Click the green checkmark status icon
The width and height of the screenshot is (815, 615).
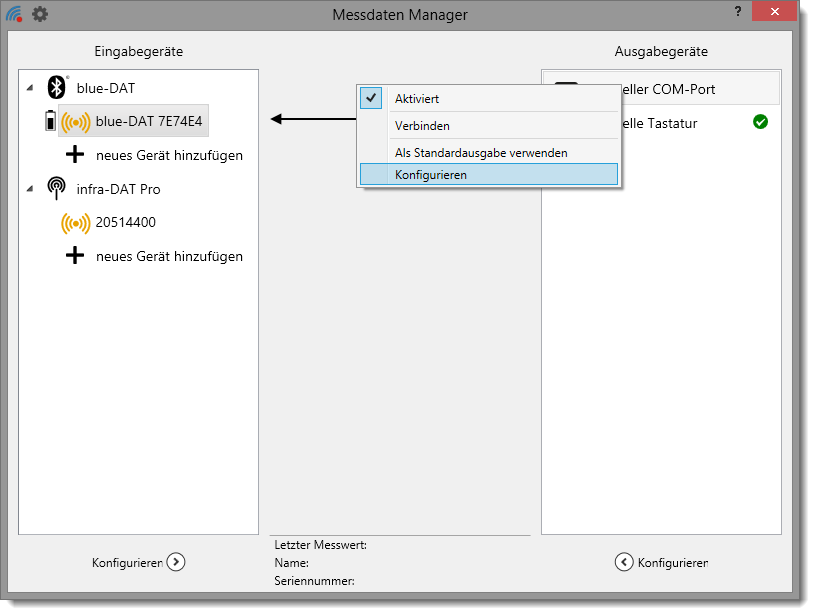760,122
